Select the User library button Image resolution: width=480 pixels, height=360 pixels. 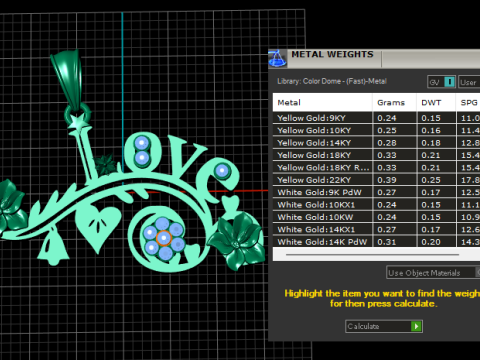[x=469, y=82]
